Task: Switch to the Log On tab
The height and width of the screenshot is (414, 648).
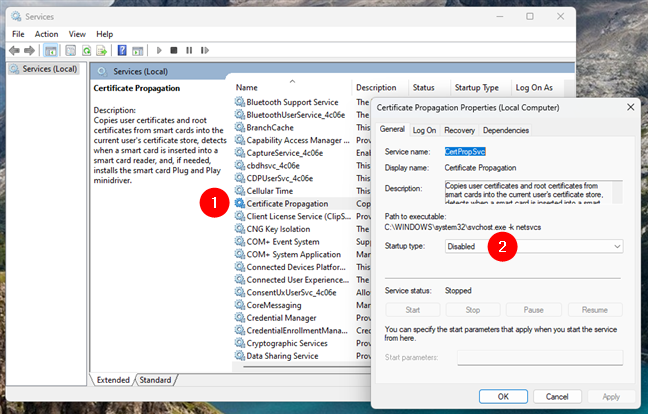Action: coord(424,130)
